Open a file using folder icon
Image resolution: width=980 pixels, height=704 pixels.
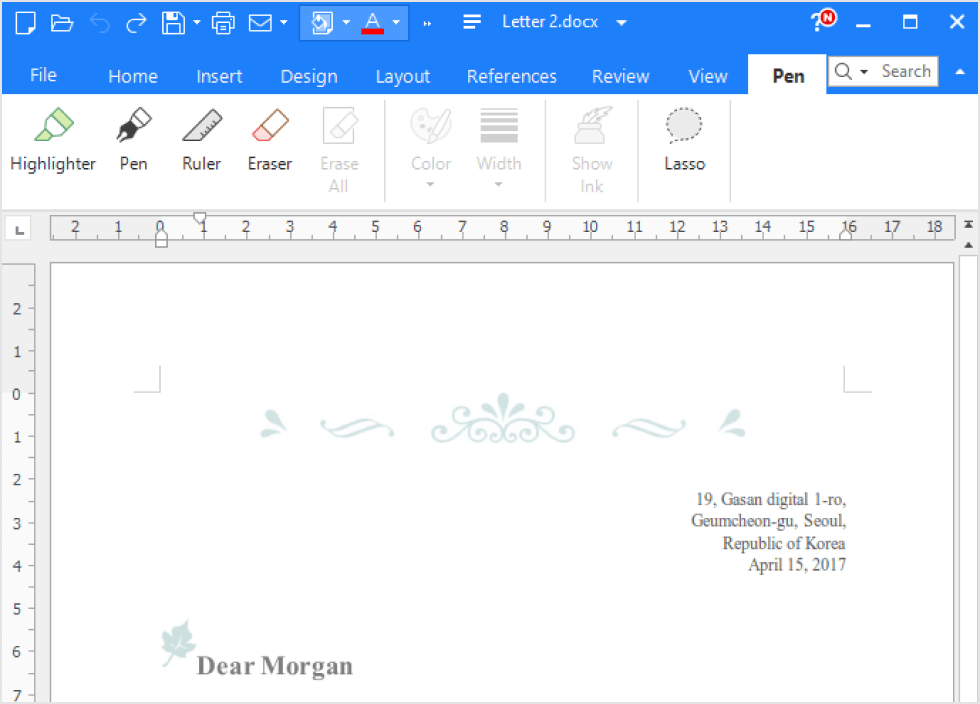[62, 22]
